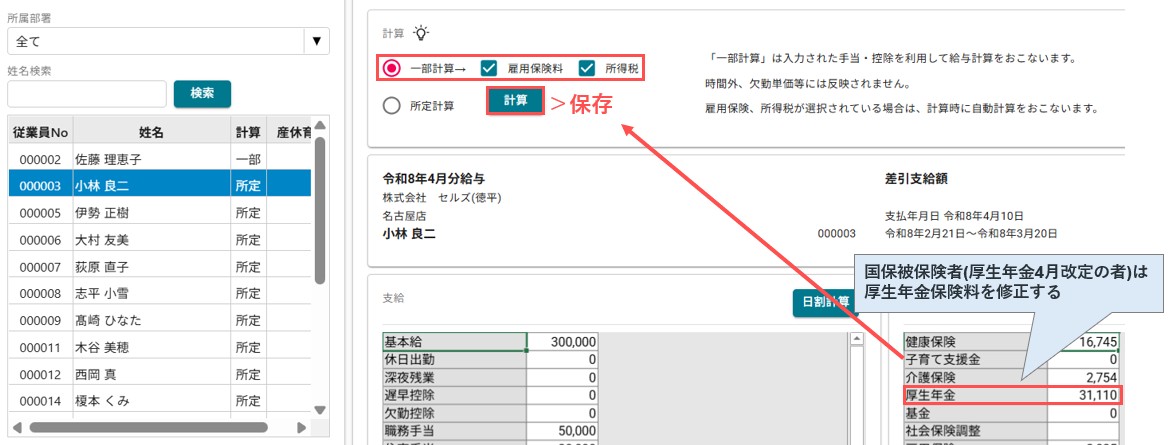Select employee 荻原 直子

(160, 267)
